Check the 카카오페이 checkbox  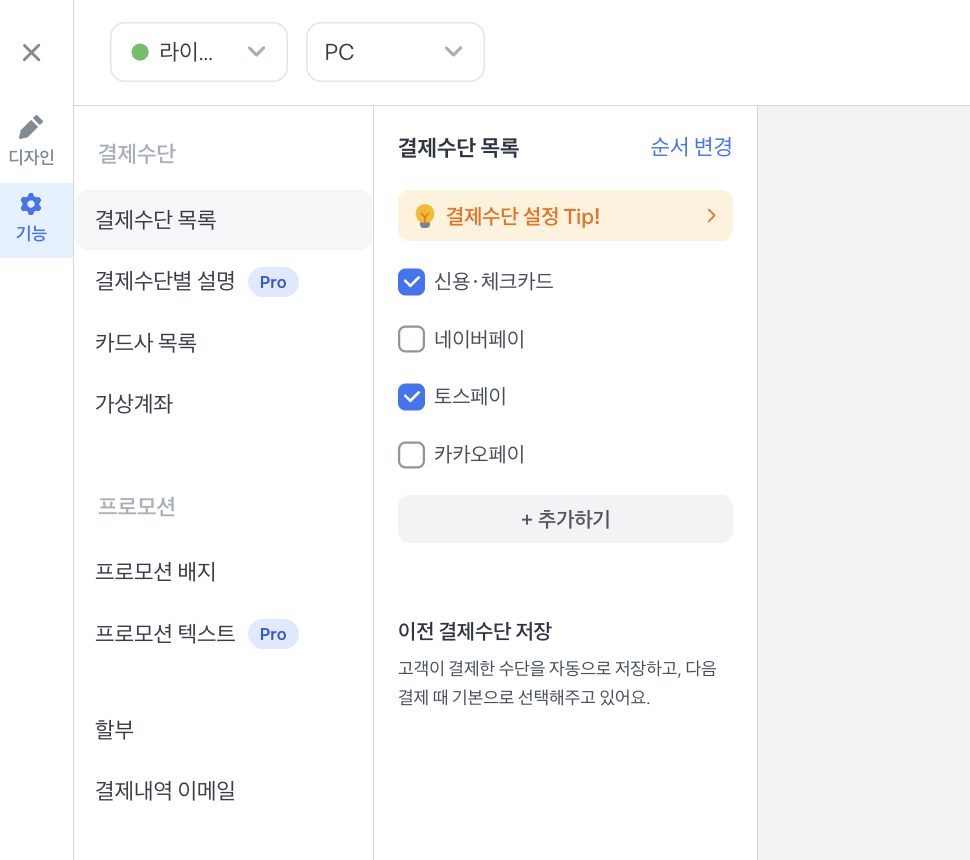pos(412,455)
